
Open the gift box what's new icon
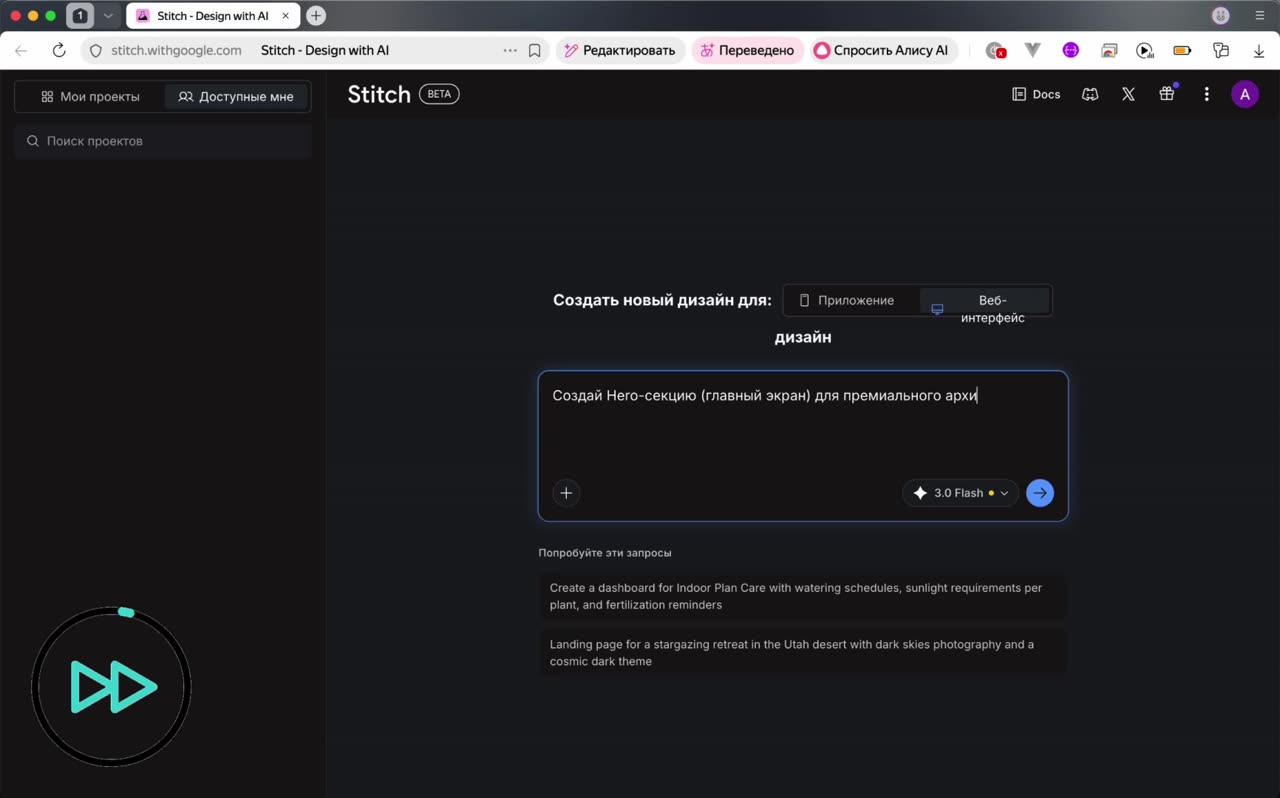point(1166,94)
